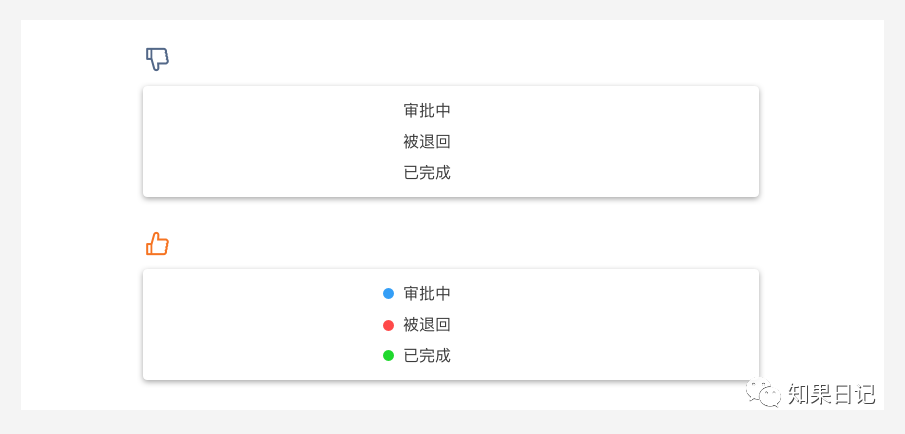Click the 果 character in the watermark
The height and width of the screenshot is (434, 905).
[821, 395]
